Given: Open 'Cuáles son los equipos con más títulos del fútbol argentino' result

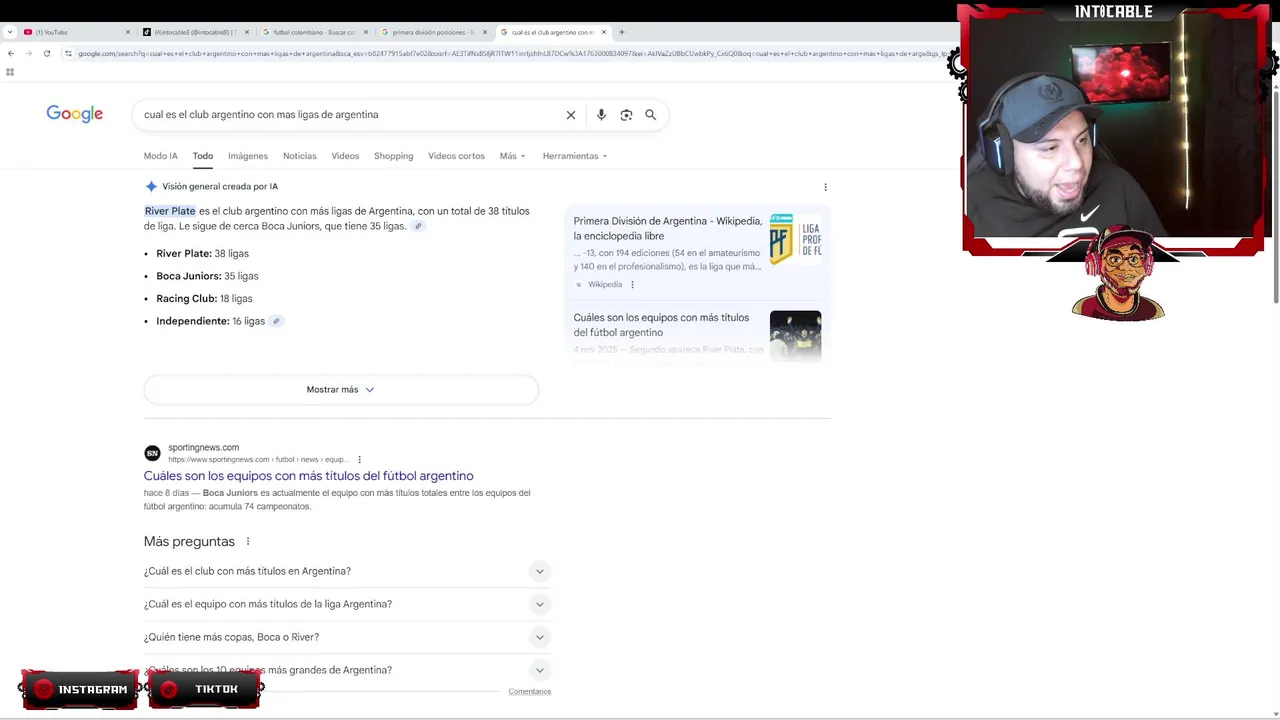Looking at the screenshot, I should point(308,476).
